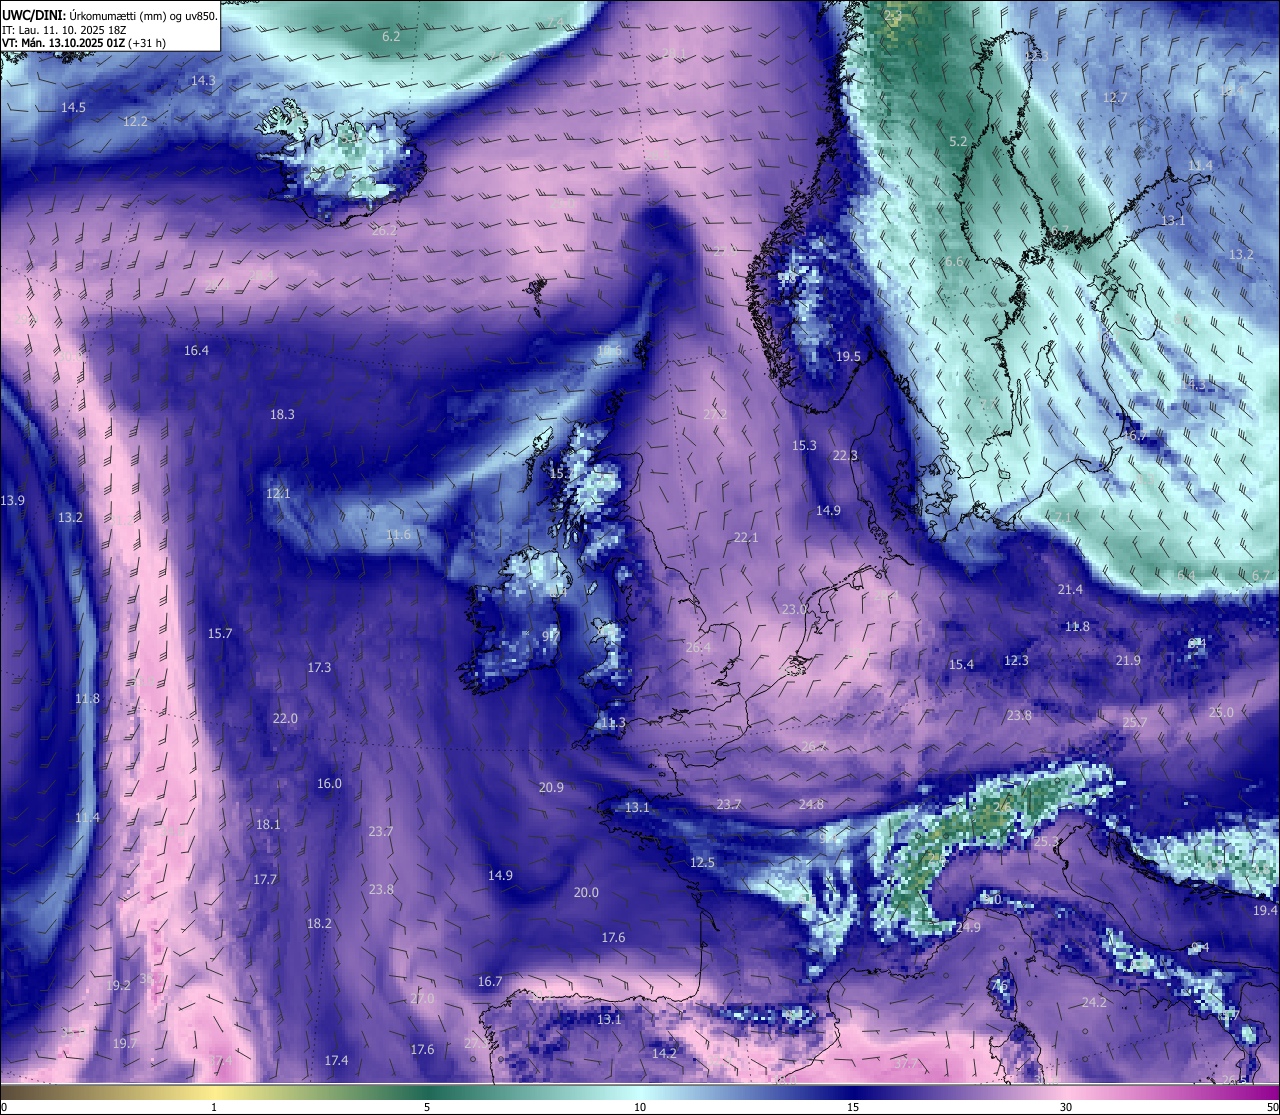The image size is (1280, 1115).
Task: Select the 13.9 value label
Action: tap(13, 500)
